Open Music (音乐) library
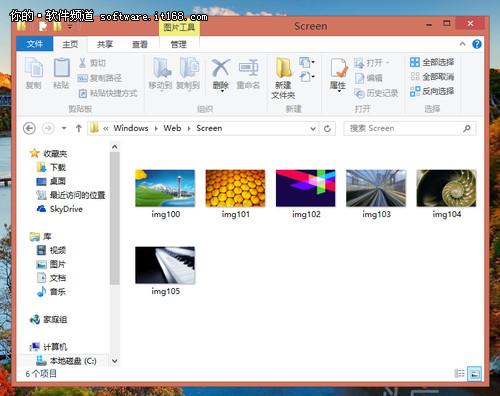The image size is (500, 396). click(51, 292)
